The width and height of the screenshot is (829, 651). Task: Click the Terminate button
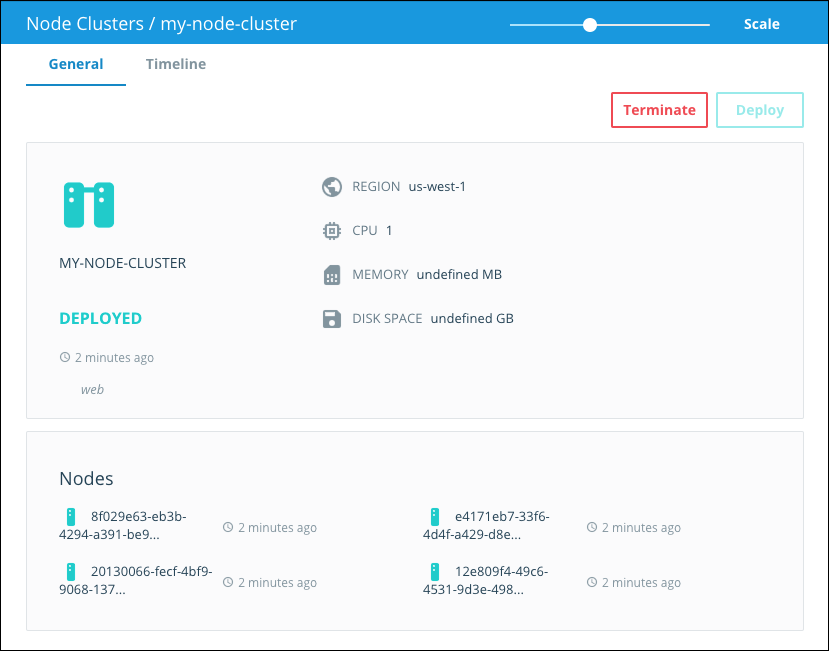coord(659,110)
